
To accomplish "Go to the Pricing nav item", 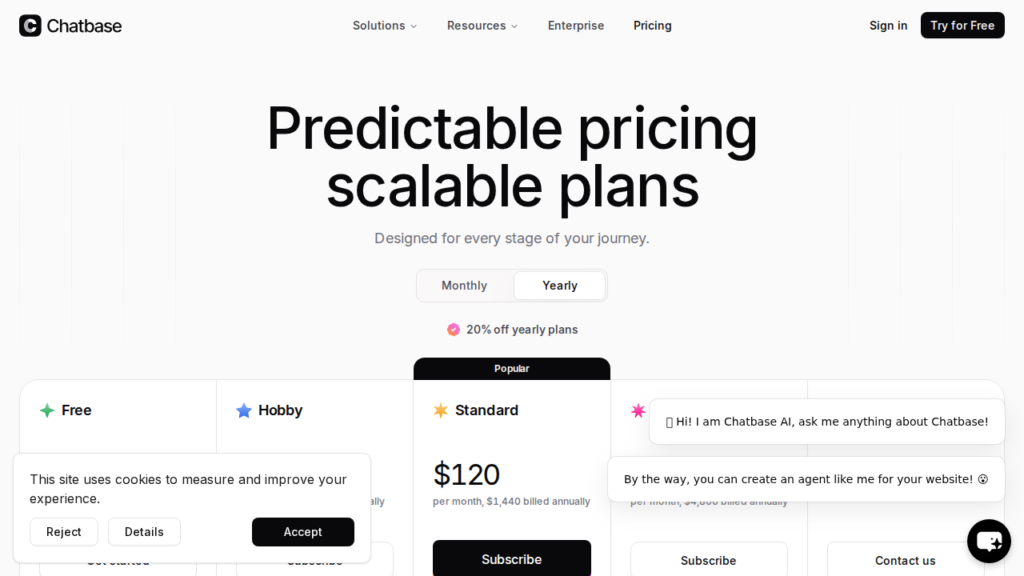I will click(x=652, y=26).
